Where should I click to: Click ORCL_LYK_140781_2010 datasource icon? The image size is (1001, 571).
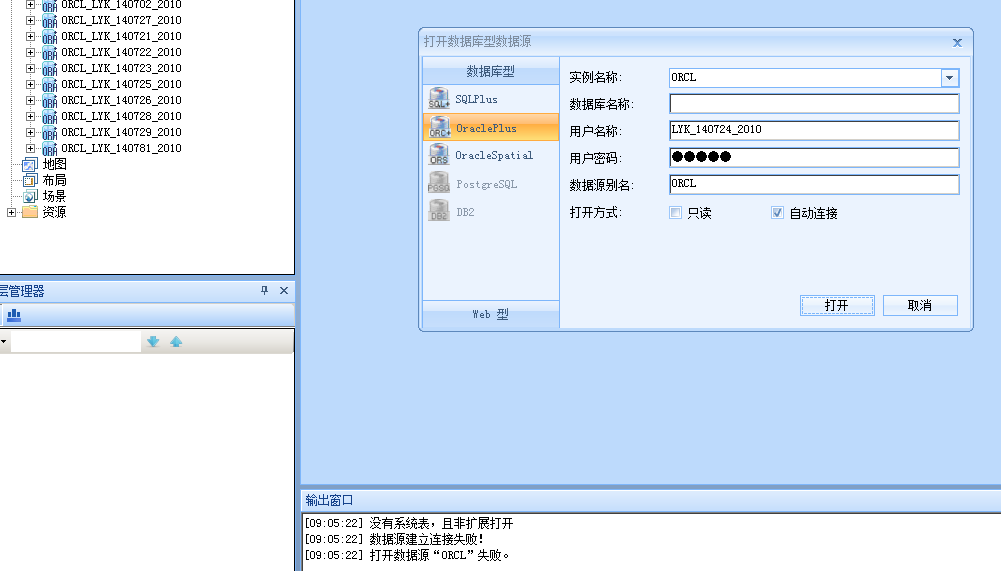[50, 149]
